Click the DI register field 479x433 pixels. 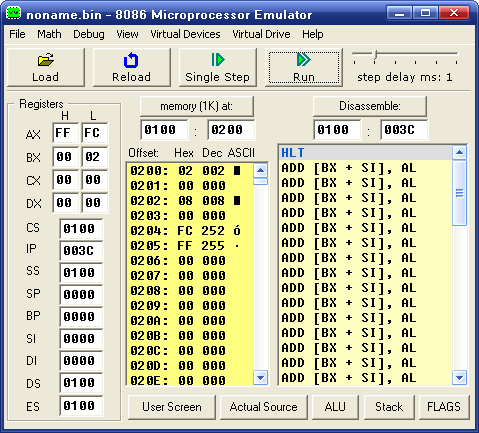(81, 361)
